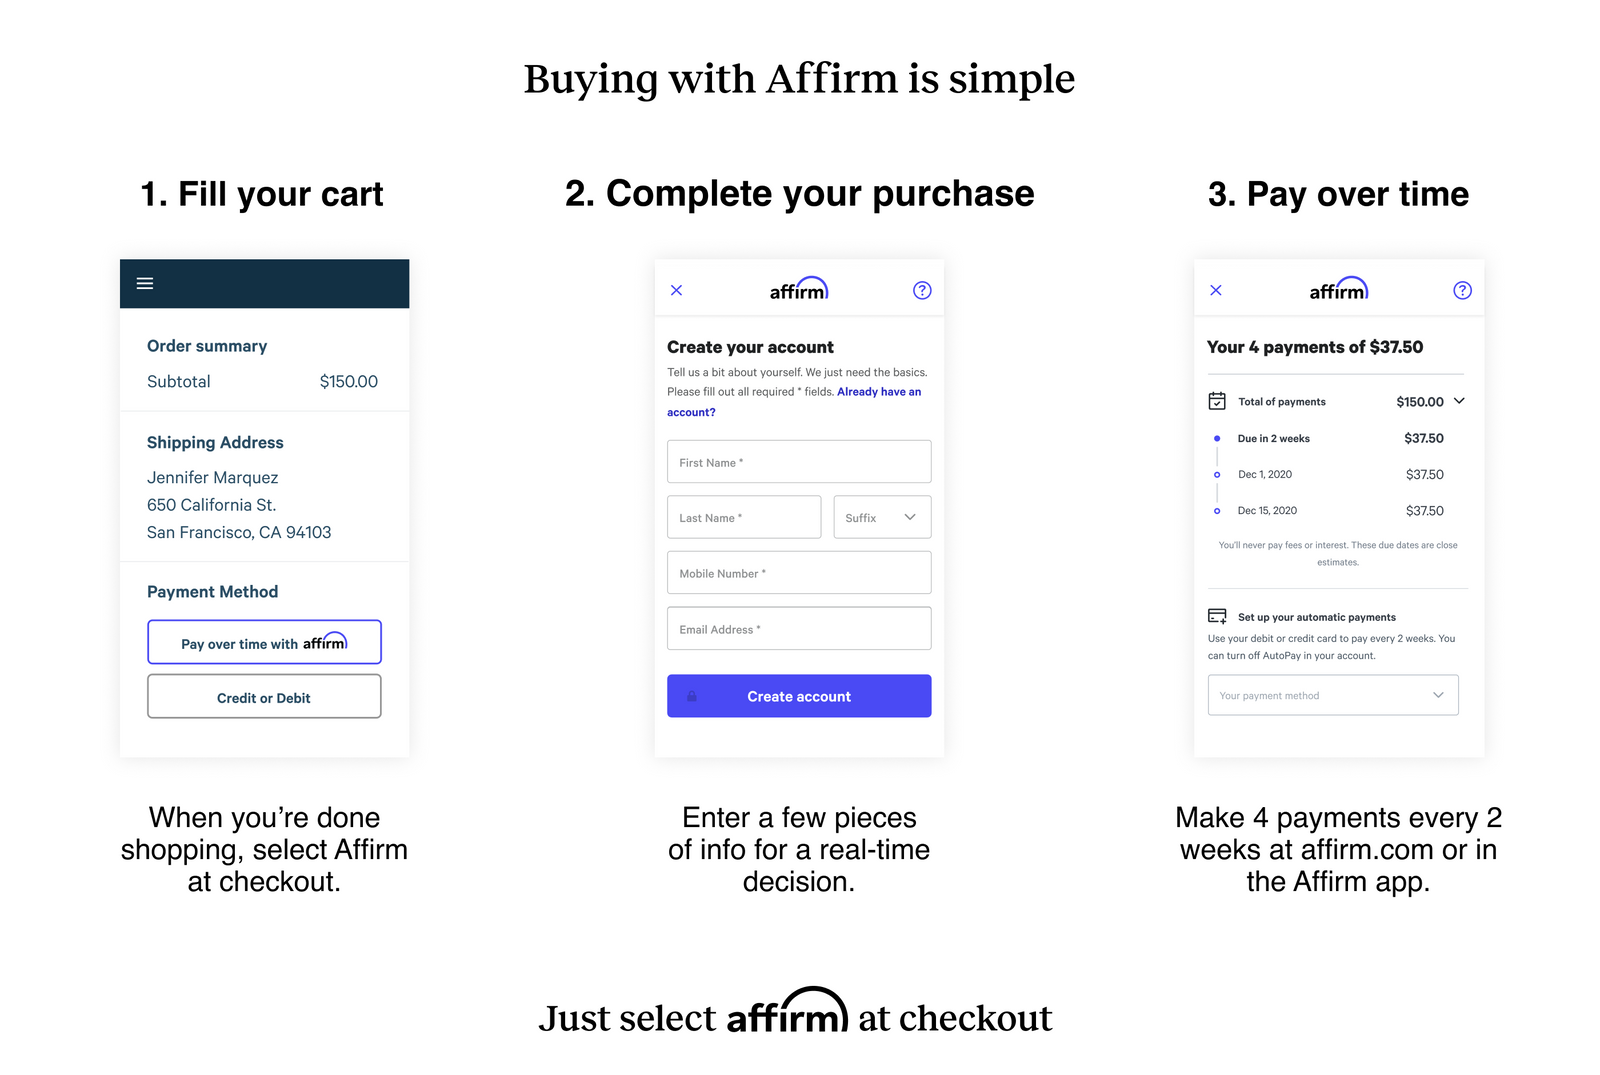Select the Mobile Number input
1600x1075 pixels.
point(799,573)
